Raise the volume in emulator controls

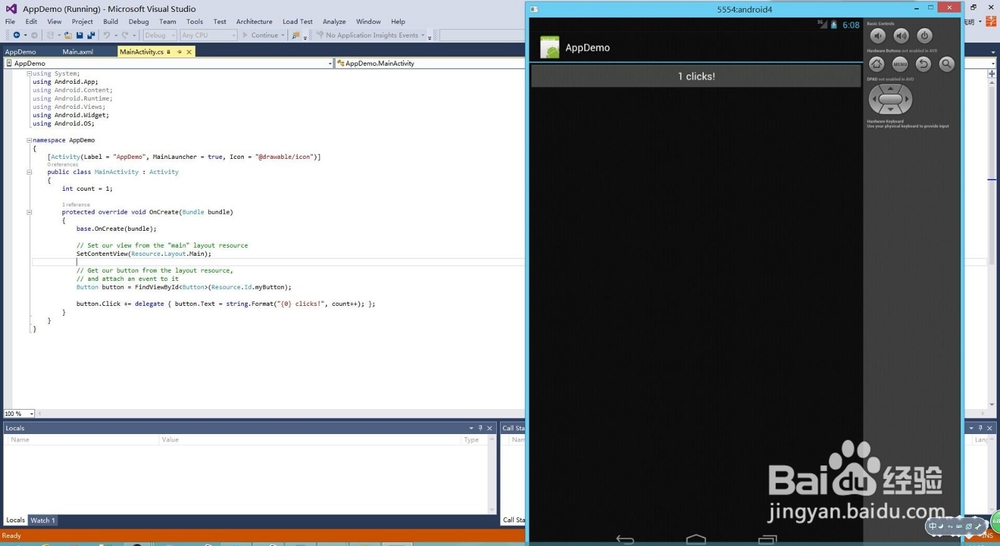coord(901,36)
